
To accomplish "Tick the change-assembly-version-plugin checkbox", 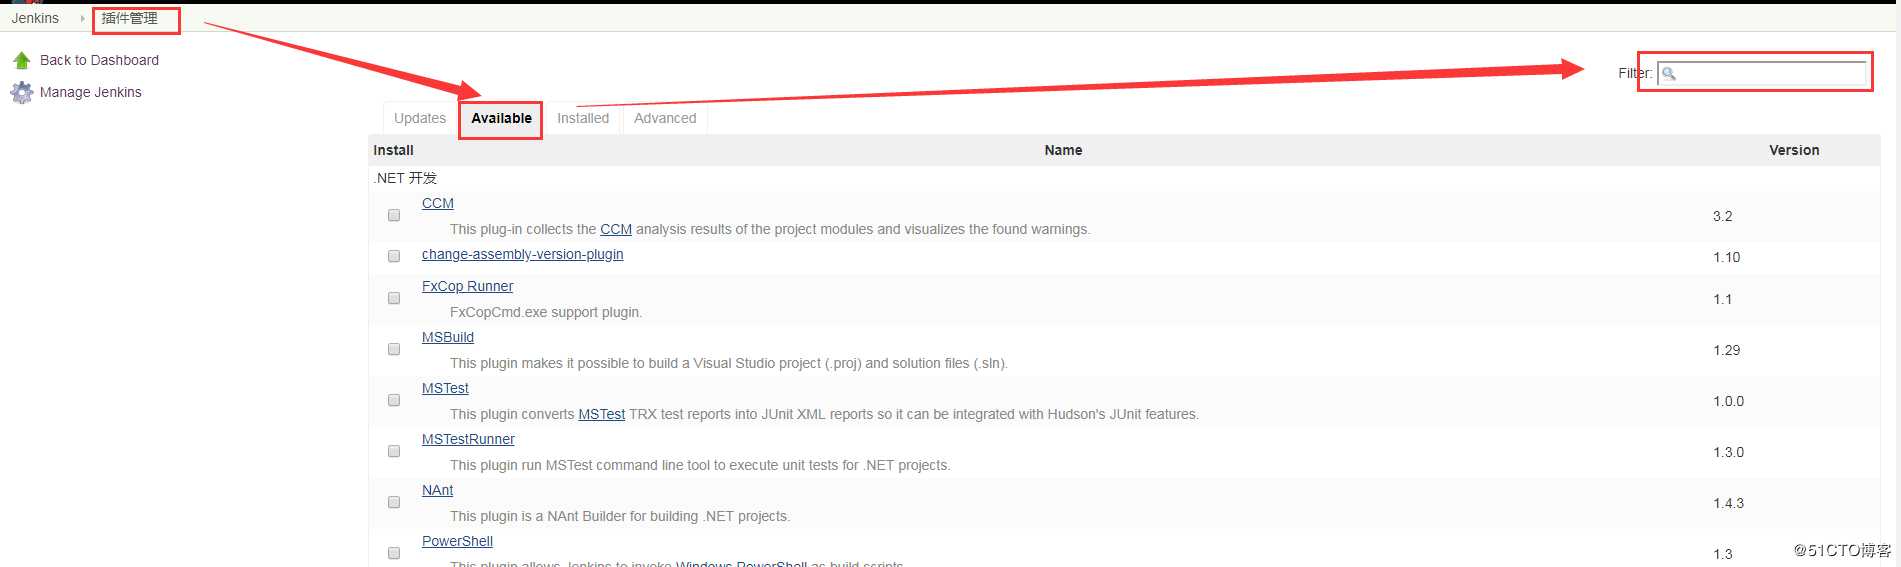I will [x=394, y=256].
